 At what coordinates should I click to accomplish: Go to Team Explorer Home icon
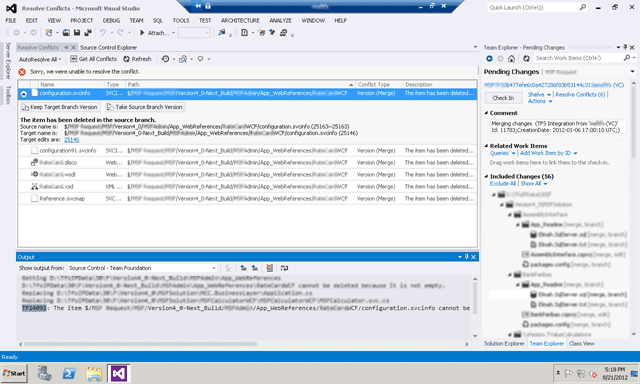click(x=511, y=58)
